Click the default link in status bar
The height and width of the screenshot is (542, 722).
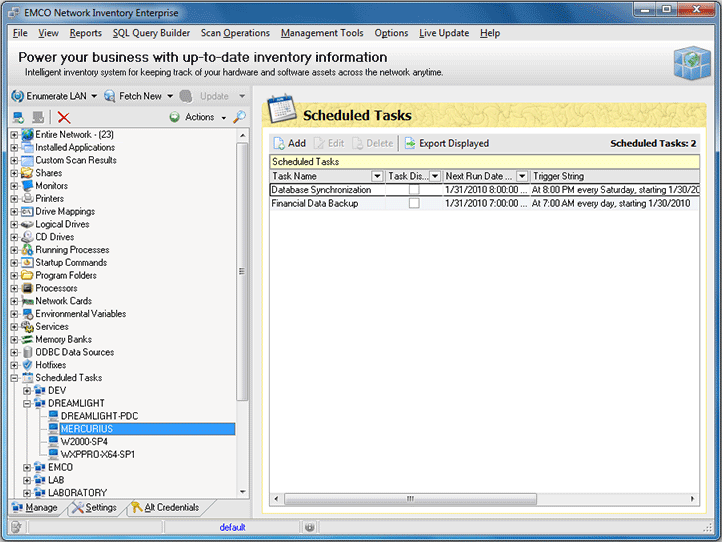pyautogui.click(x=232, y=527)
